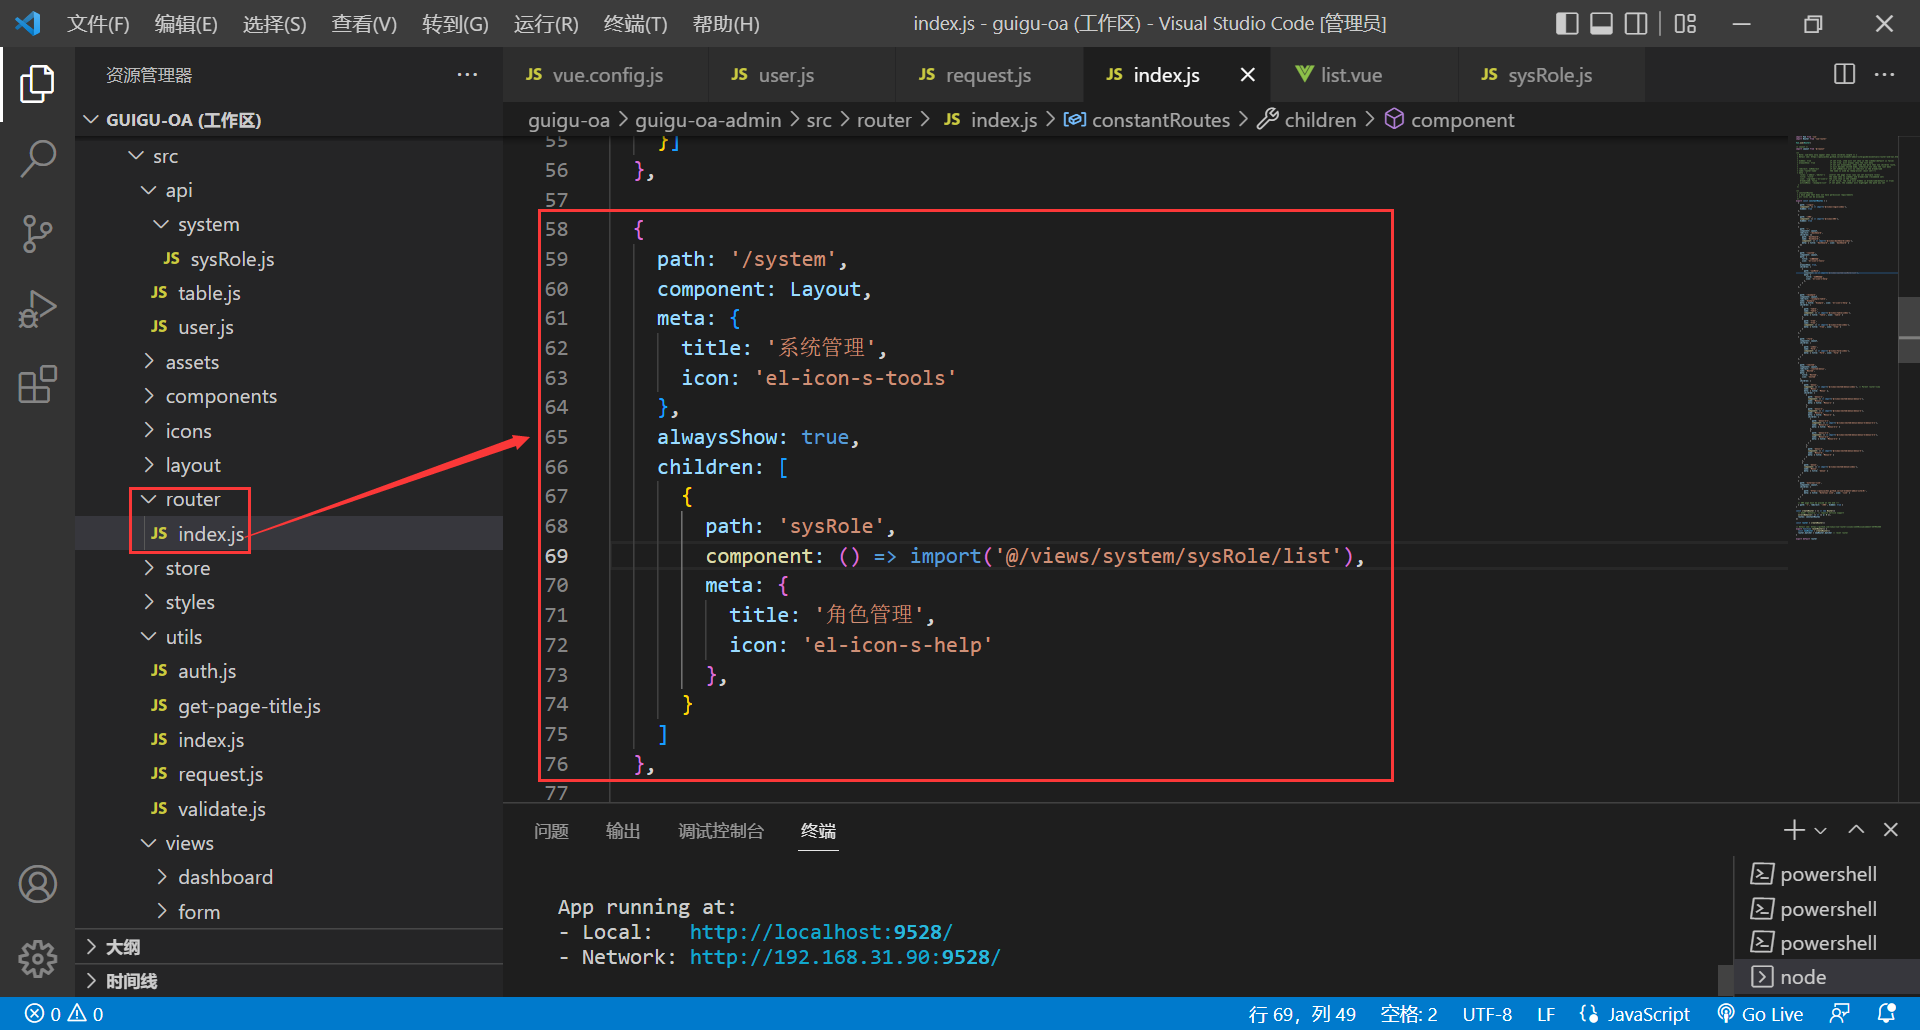Click the notifications bell in status bar
The height and width of the screenshot is (1030, 1920).
1886,1014
